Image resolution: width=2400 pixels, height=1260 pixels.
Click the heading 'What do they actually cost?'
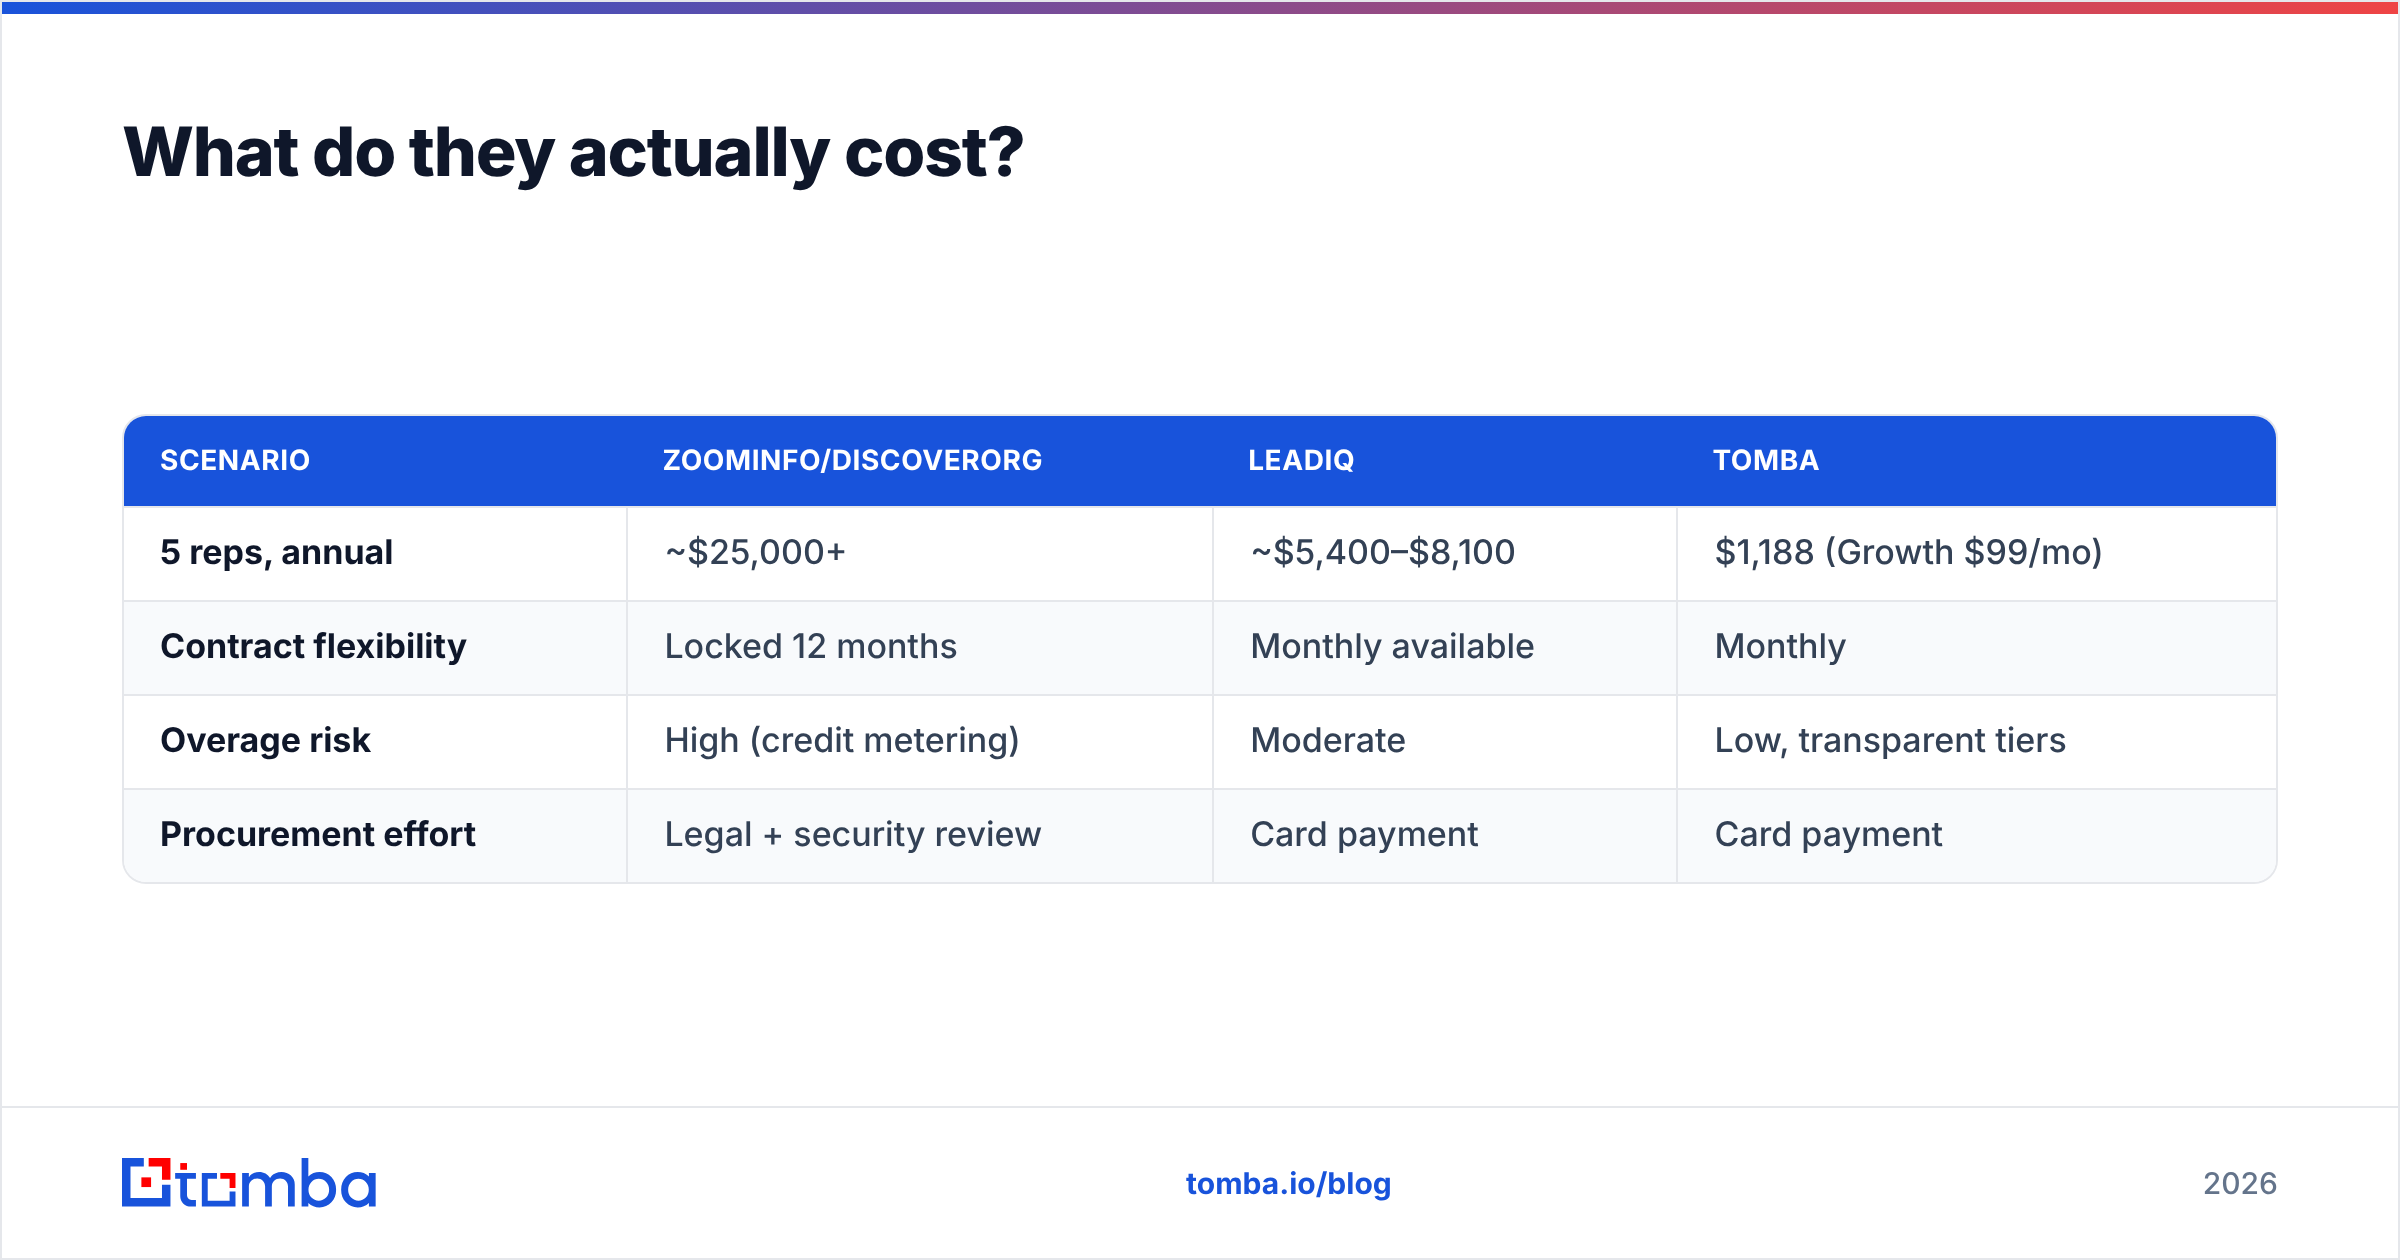574,153
